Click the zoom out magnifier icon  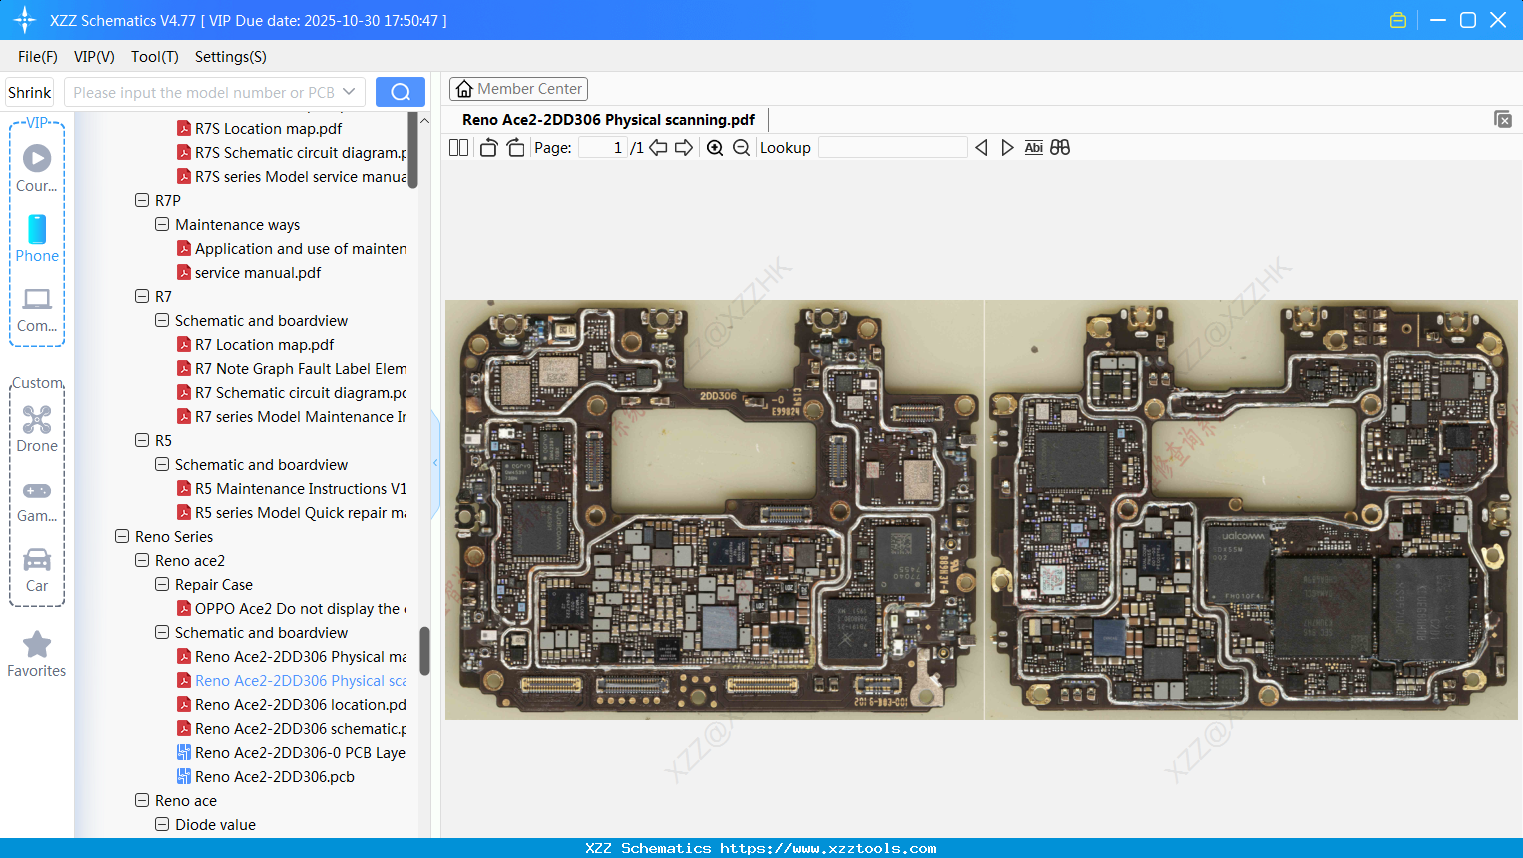pos(741,148)
